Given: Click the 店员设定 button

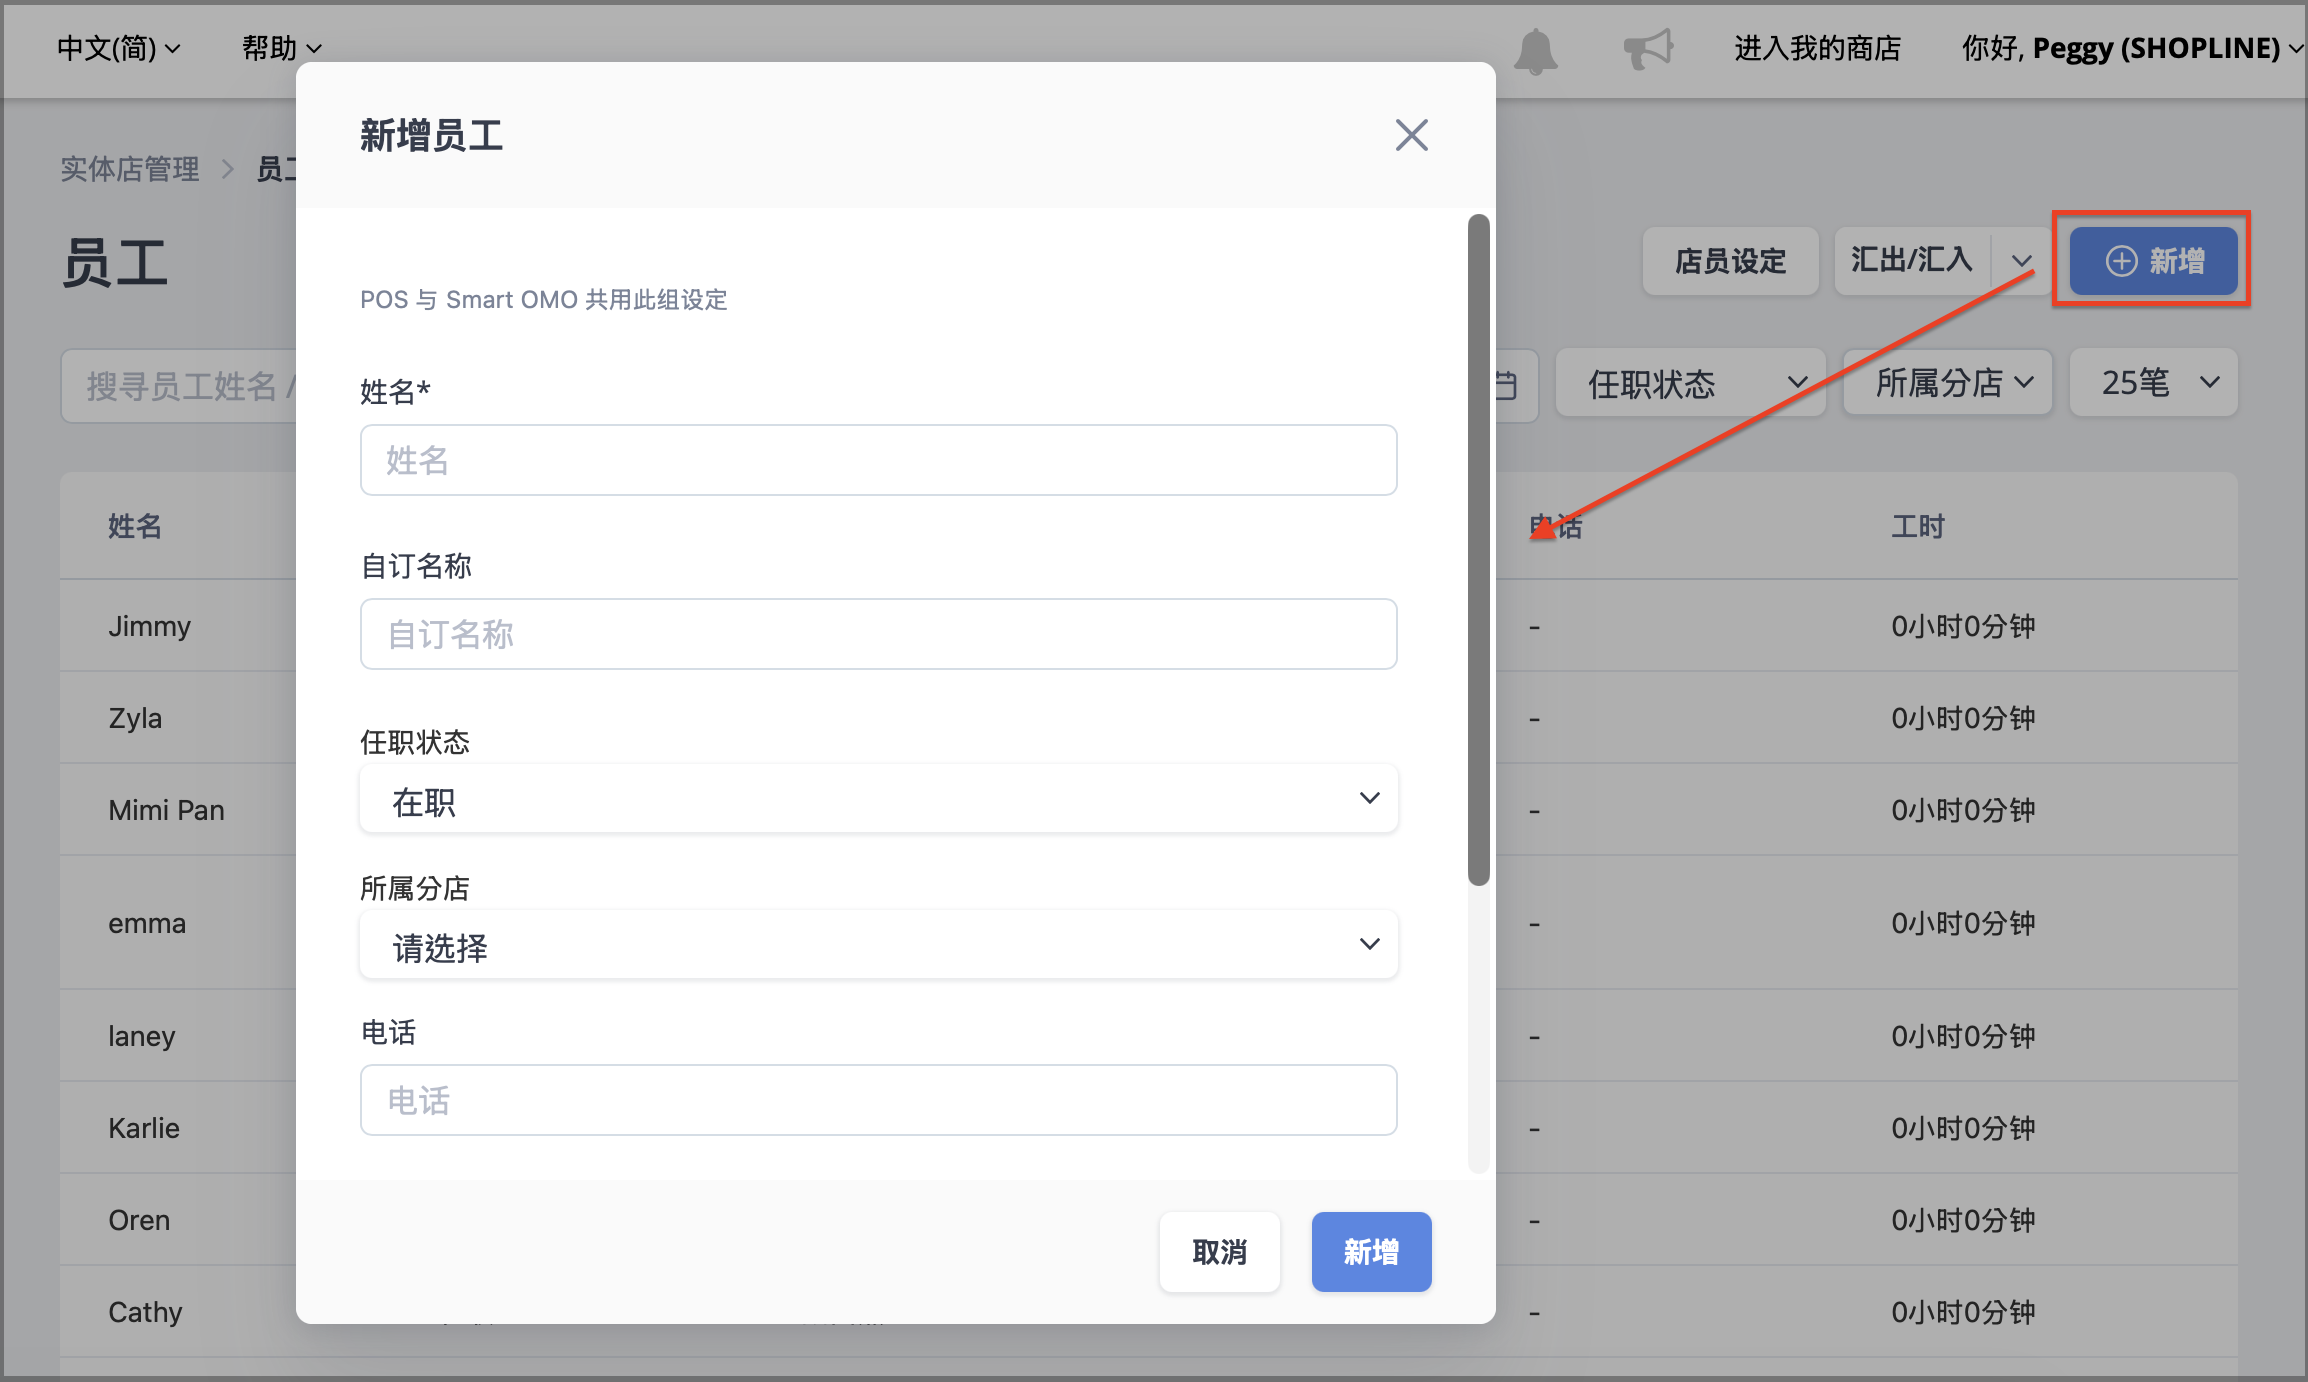Looking at the screenshot, I should tap(1730, 261).
